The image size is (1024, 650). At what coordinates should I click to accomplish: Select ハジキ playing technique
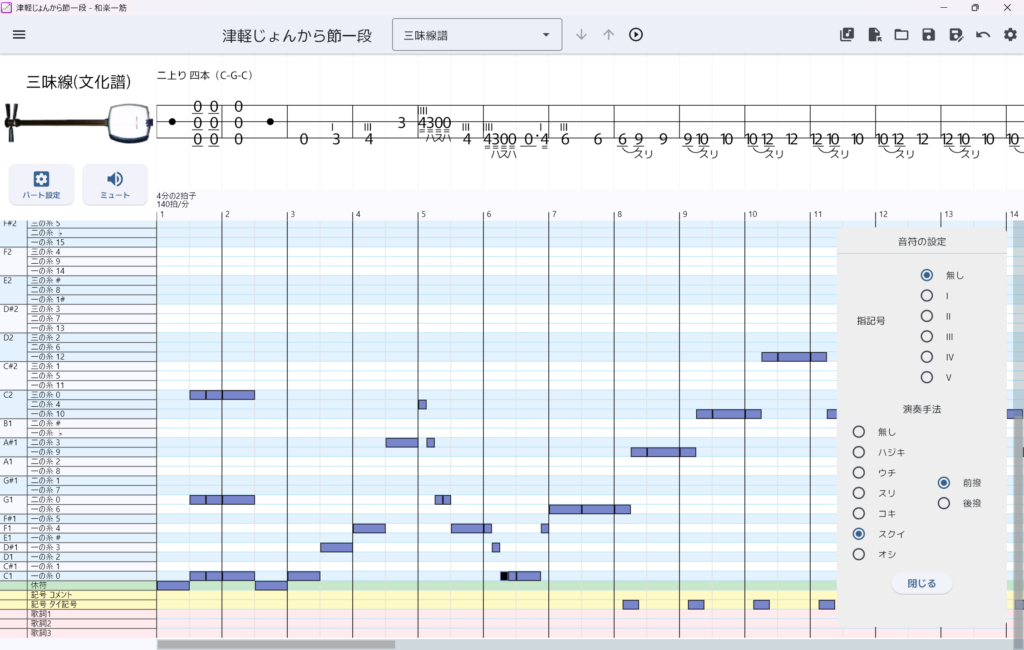tap(859, 452)
